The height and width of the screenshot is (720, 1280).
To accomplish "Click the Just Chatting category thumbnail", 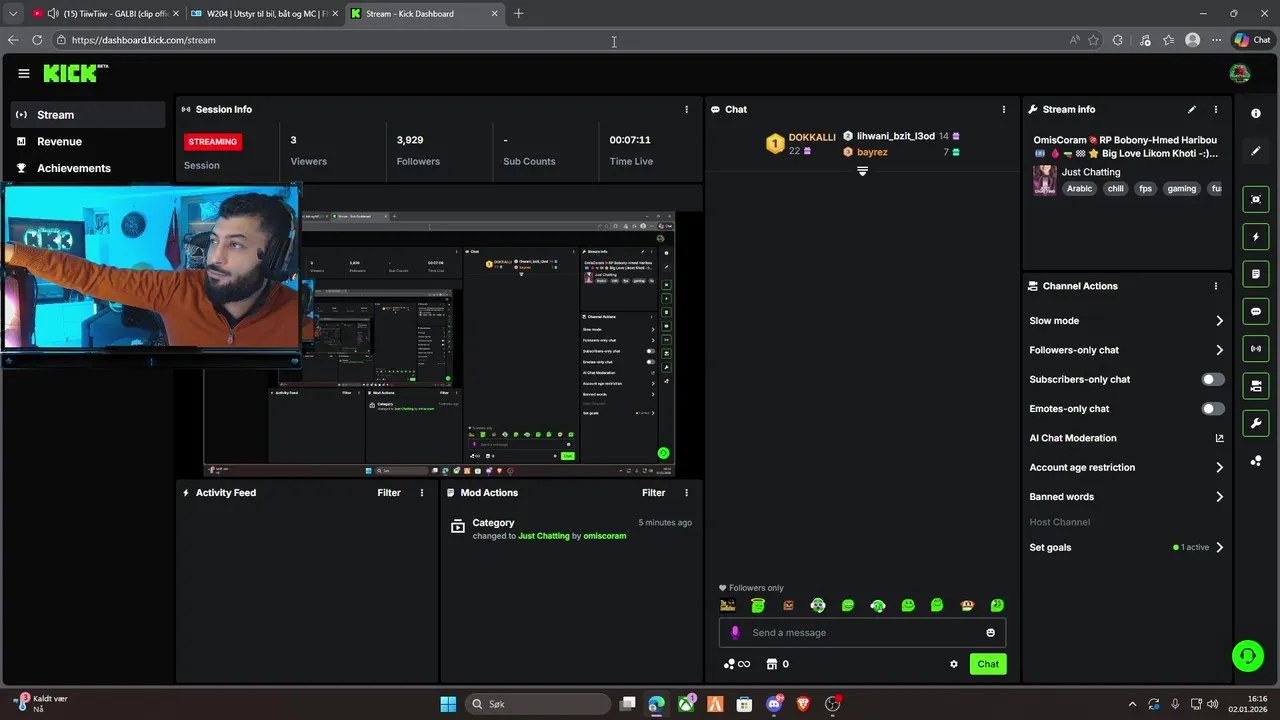I will click(x=1044, y=180).
